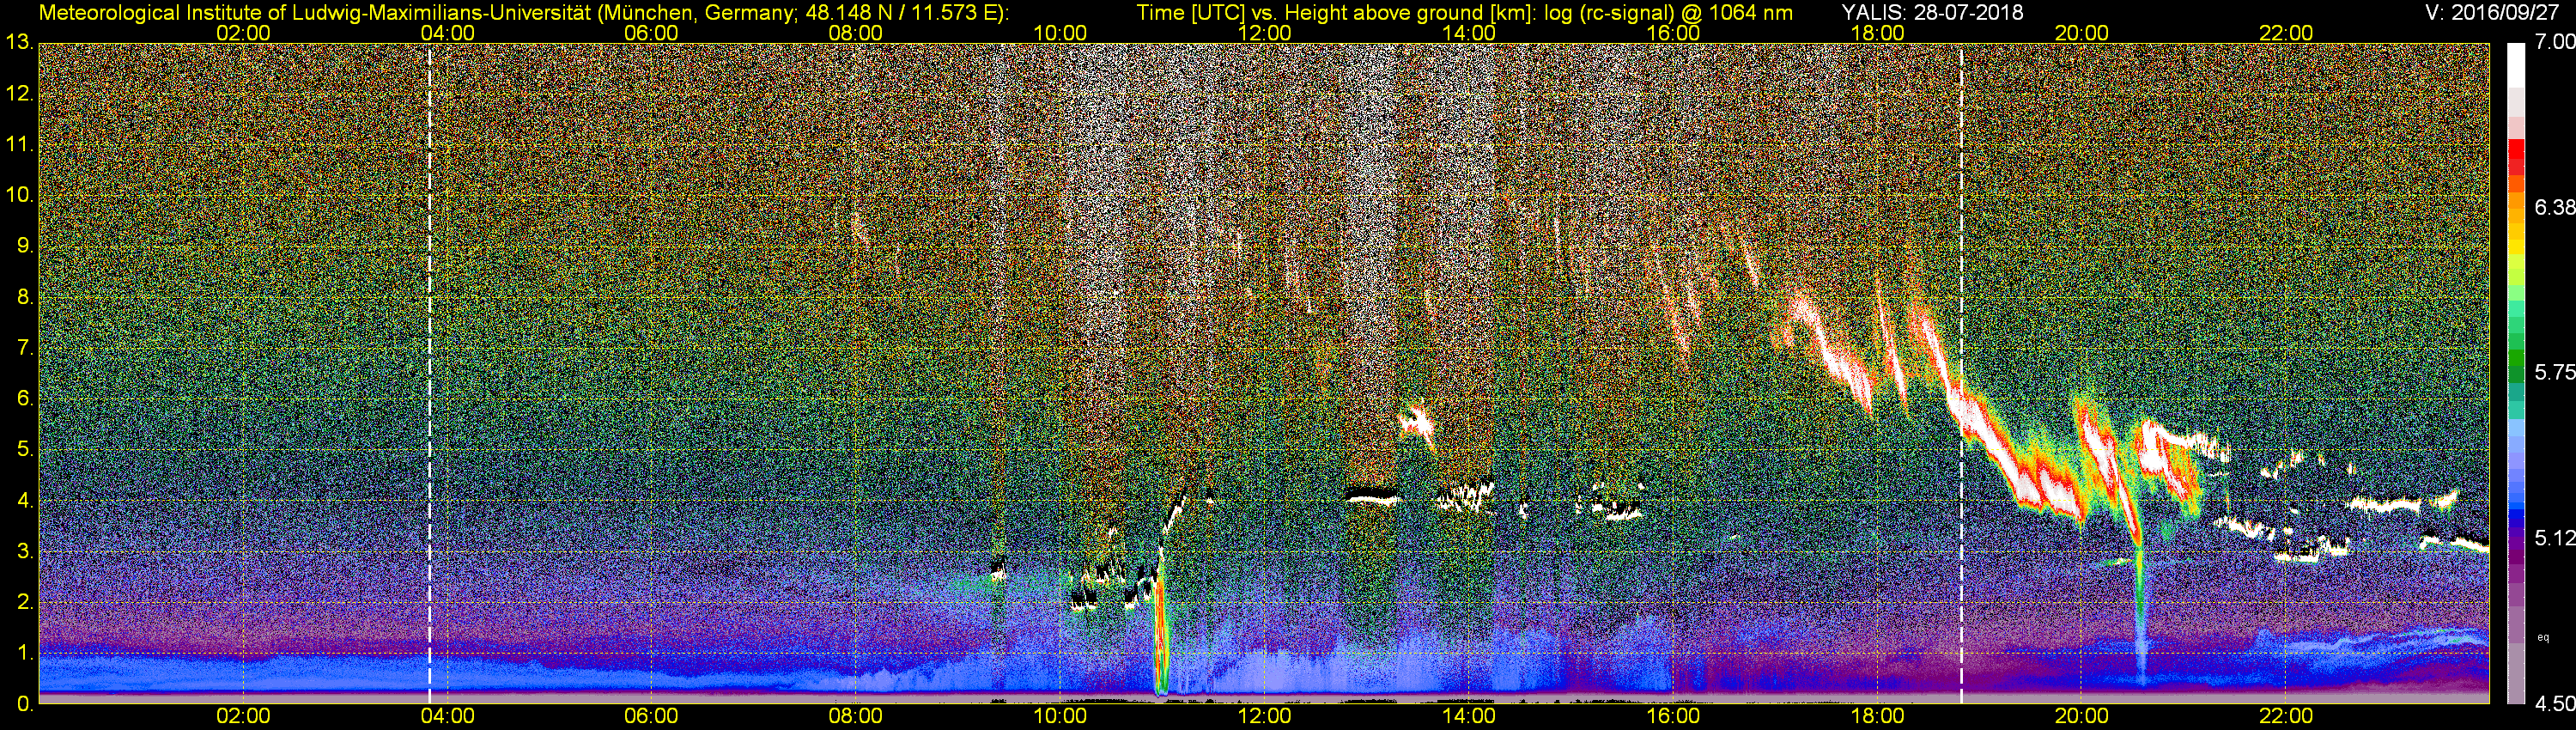2576x730 pixels.
Task: Click the 04:00 label on the bottom time axis
Action: [447, 716]
